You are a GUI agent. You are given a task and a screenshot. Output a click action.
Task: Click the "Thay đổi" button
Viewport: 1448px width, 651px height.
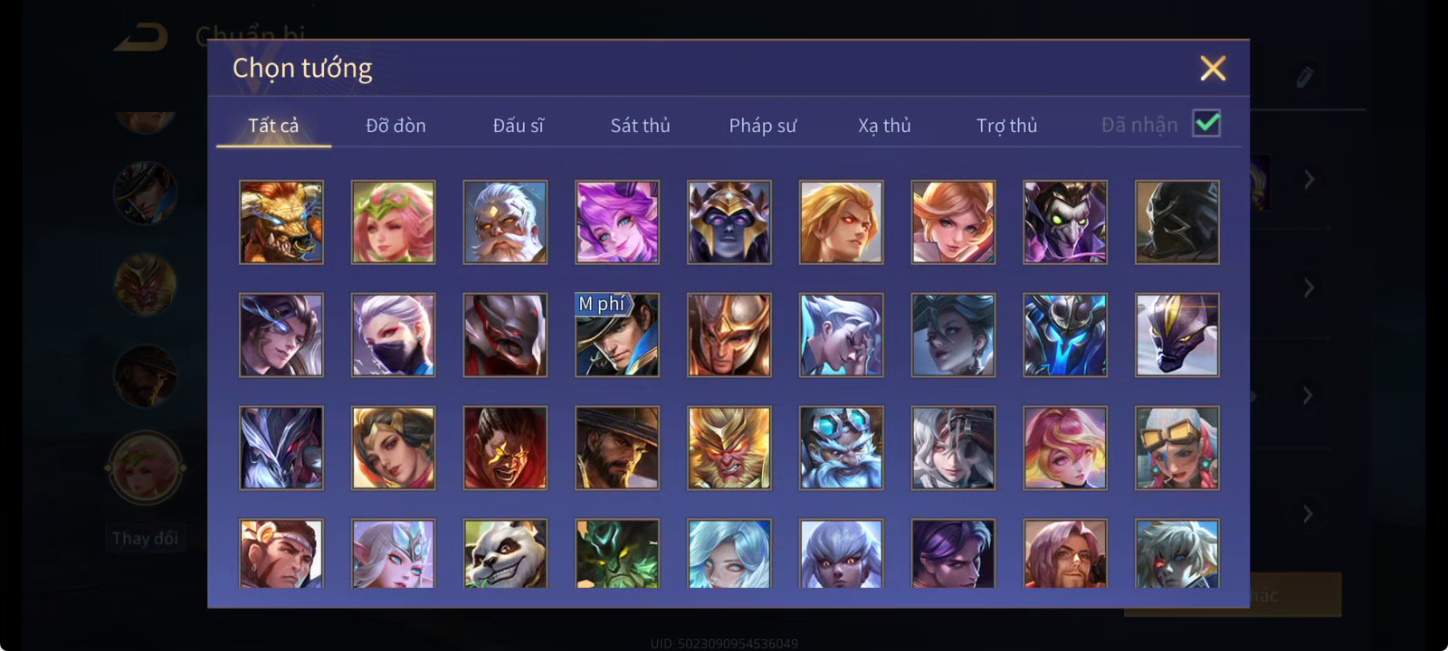[x=145, y=538]
